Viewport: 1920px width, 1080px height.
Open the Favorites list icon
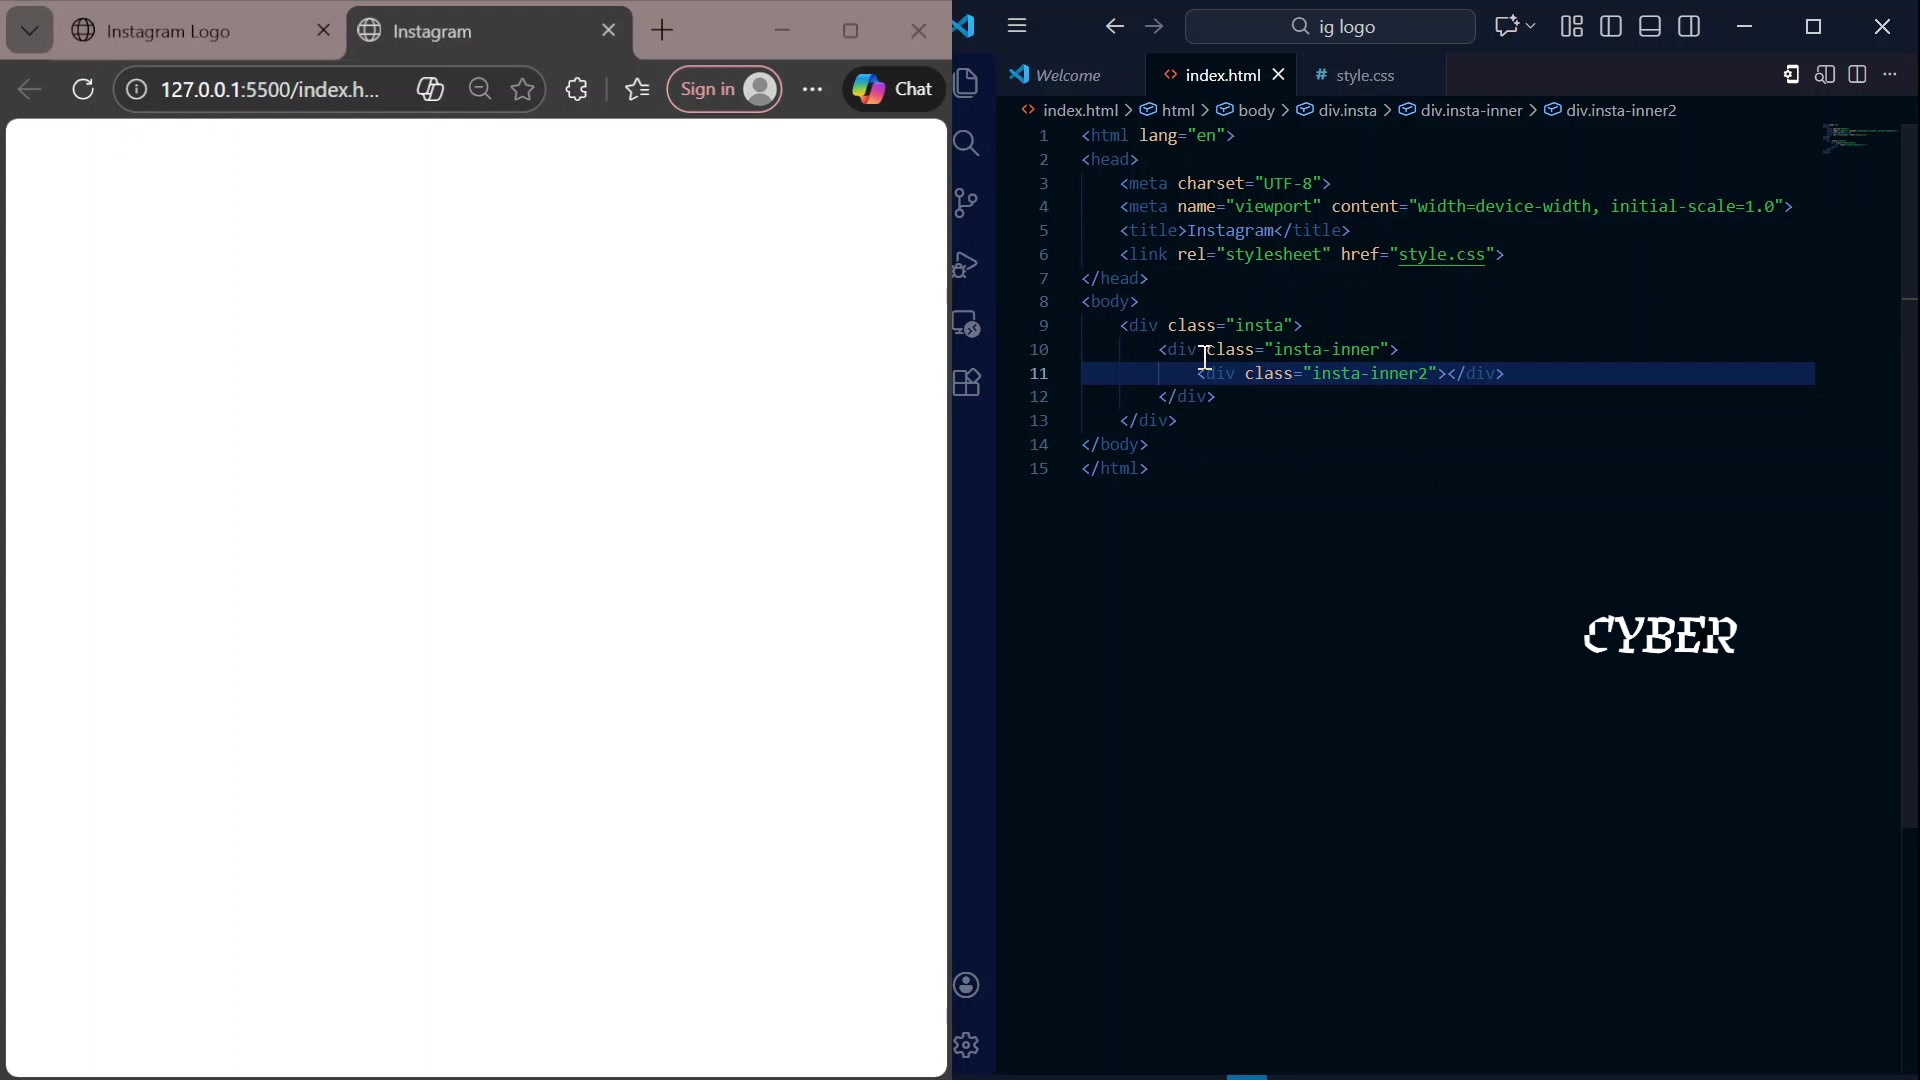pos(637,90)
